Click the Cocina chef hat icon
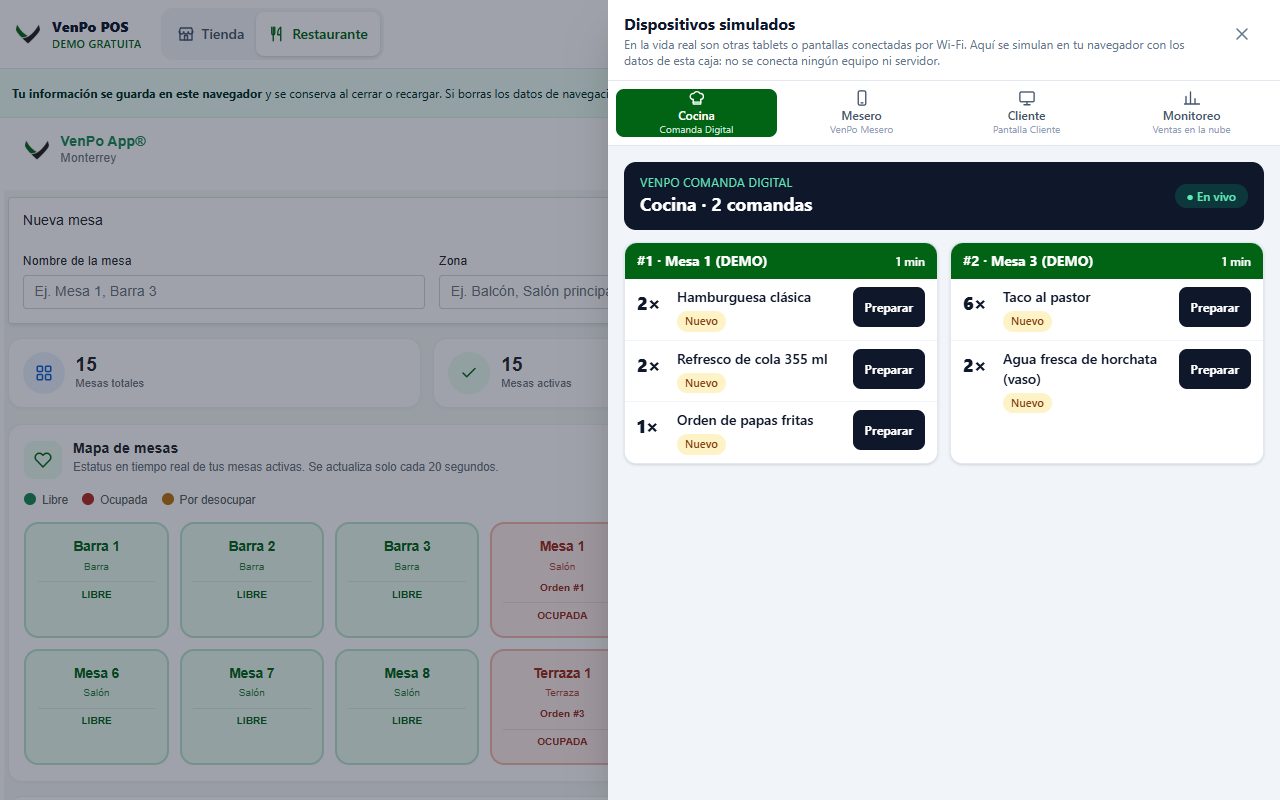This screenshot has width=1280, height=800. point(697,98)
